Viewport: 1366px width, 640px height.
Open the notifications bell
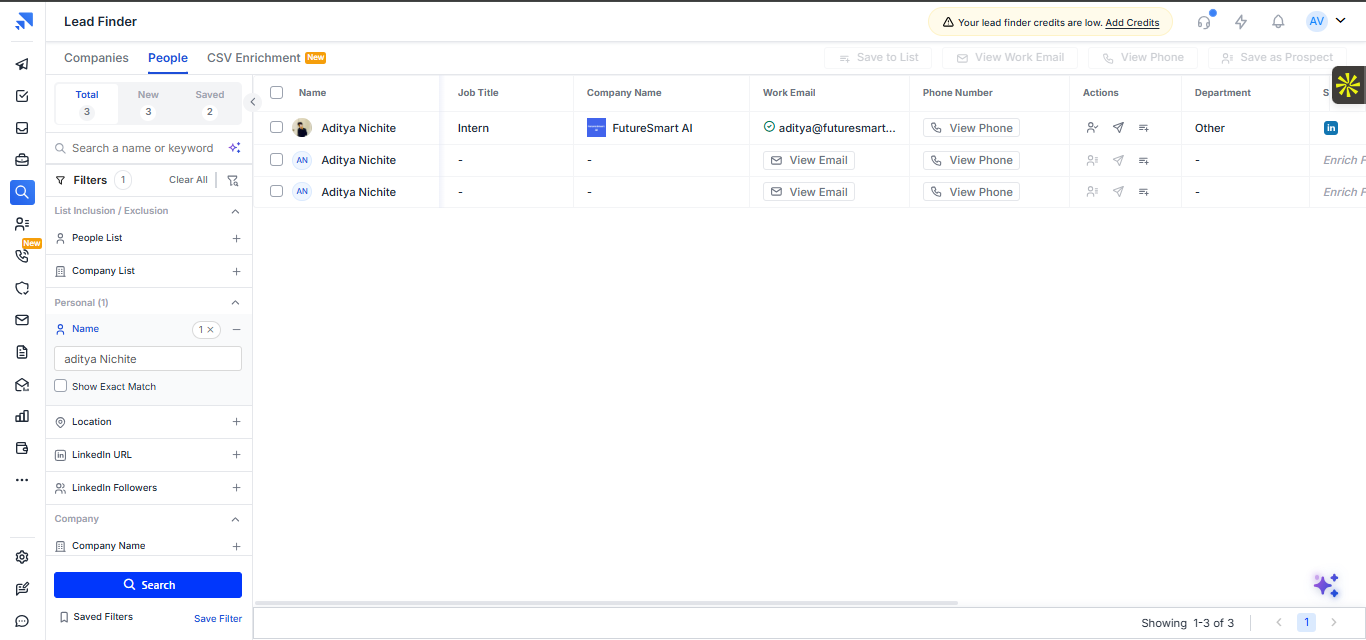(x=1278, y=22)
